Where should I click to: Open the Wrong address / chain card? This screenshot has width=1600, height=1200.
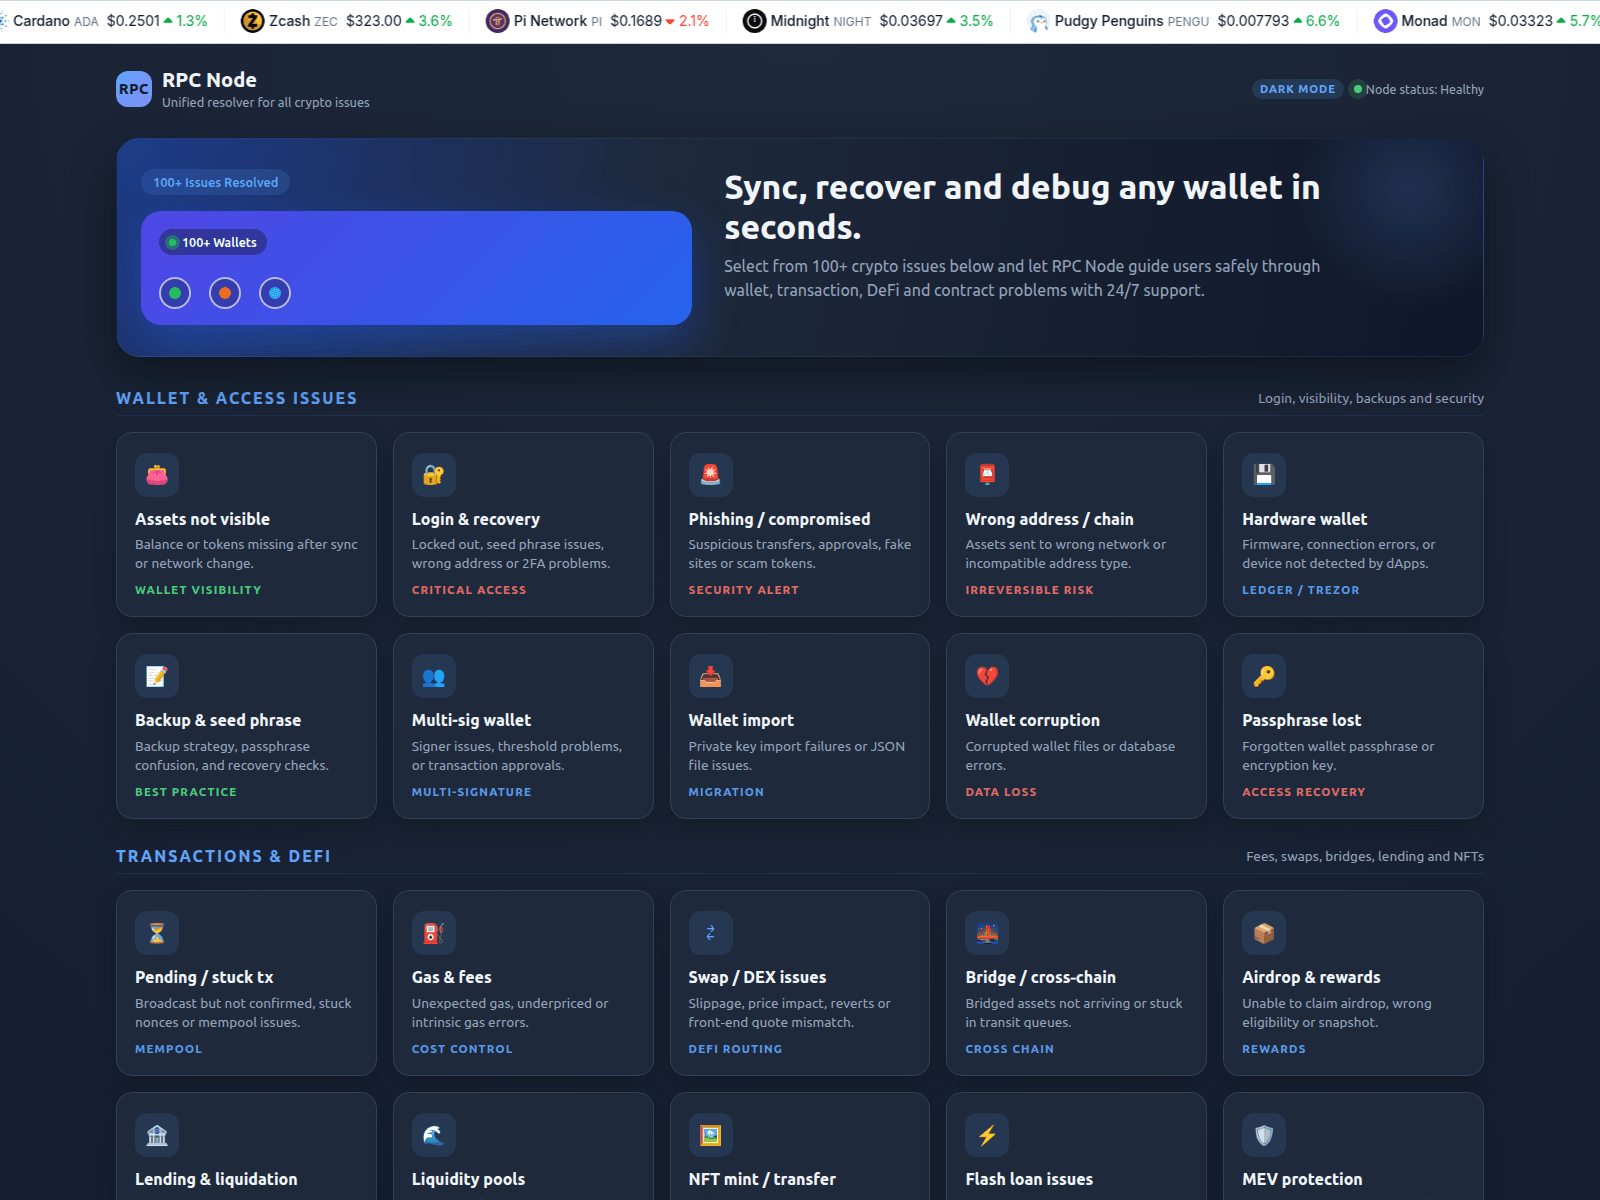pos(1076,525)
